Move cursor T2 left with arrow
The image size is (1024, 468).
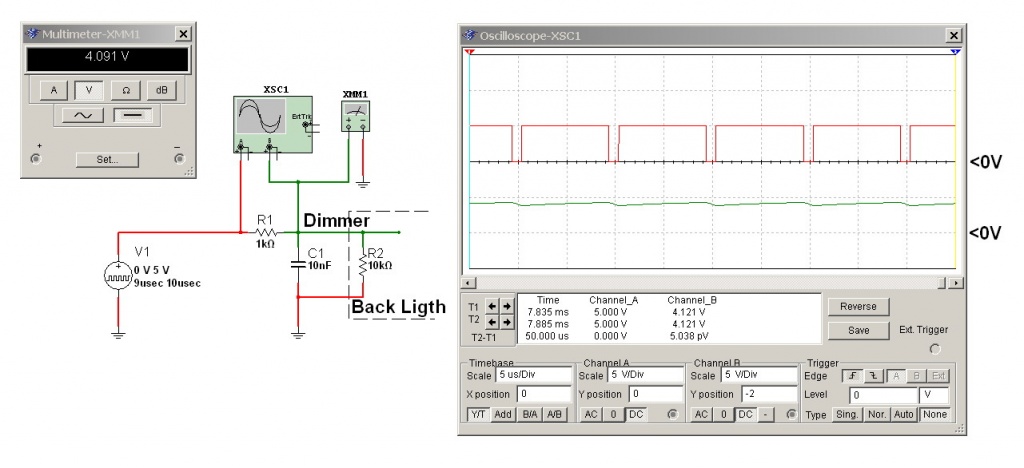(x=491, y=322)
